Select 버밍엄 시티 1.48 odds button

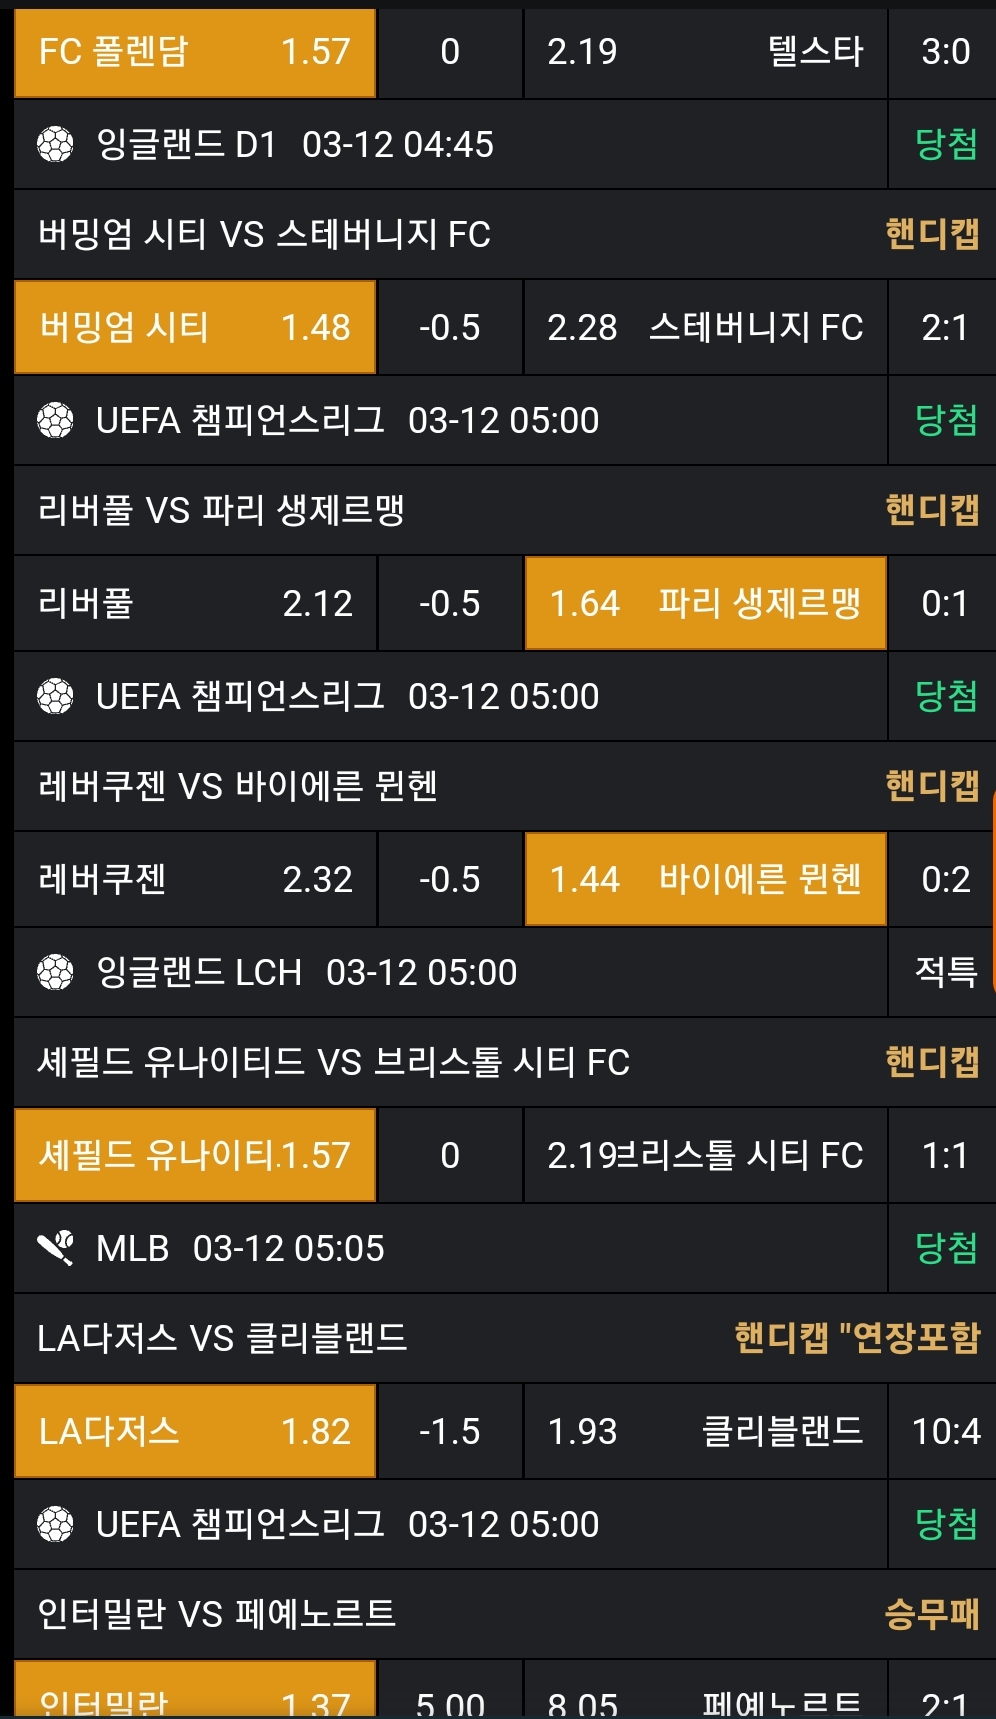point(195,327)
